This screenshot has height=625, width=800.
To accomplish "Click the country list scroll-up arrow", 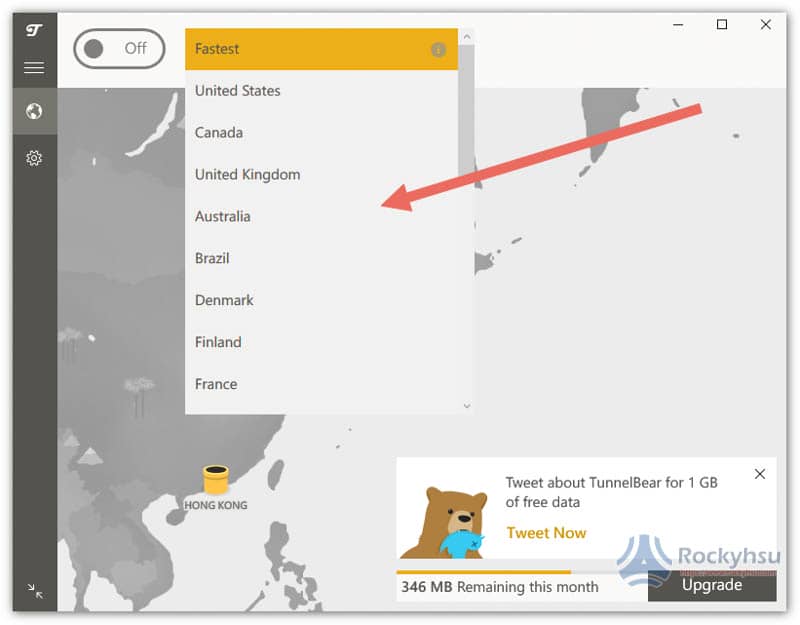I will pyautogui.click(x=466, y=37).
